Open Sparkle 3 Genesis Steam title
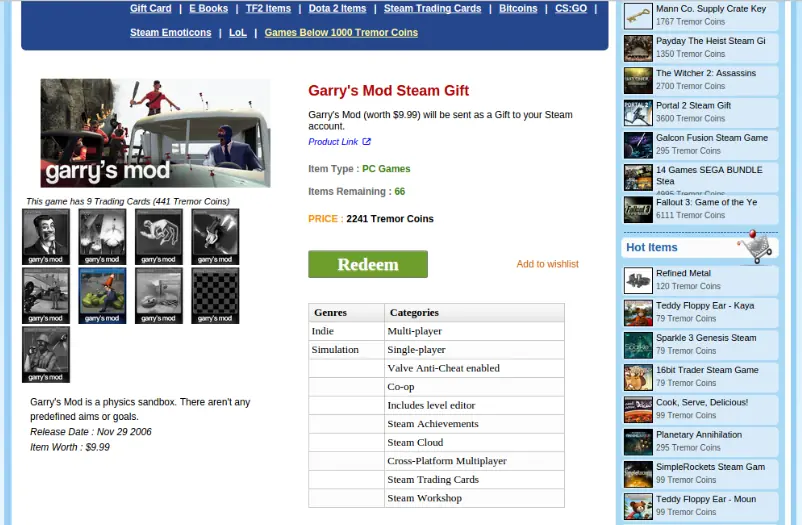The height and width of the screenshot is (525, 802). [706, 338]
